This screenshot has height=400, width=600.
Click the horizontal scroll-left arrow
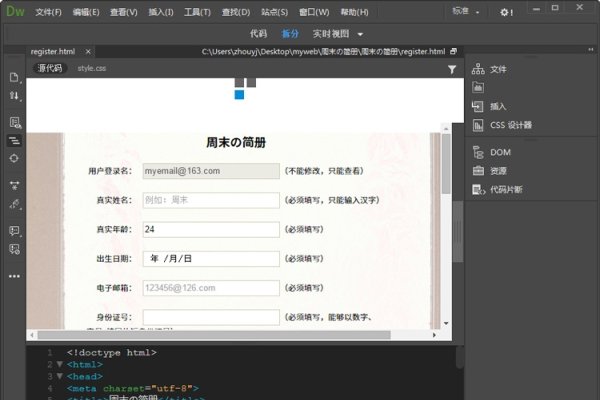click(x=32, y=335)
